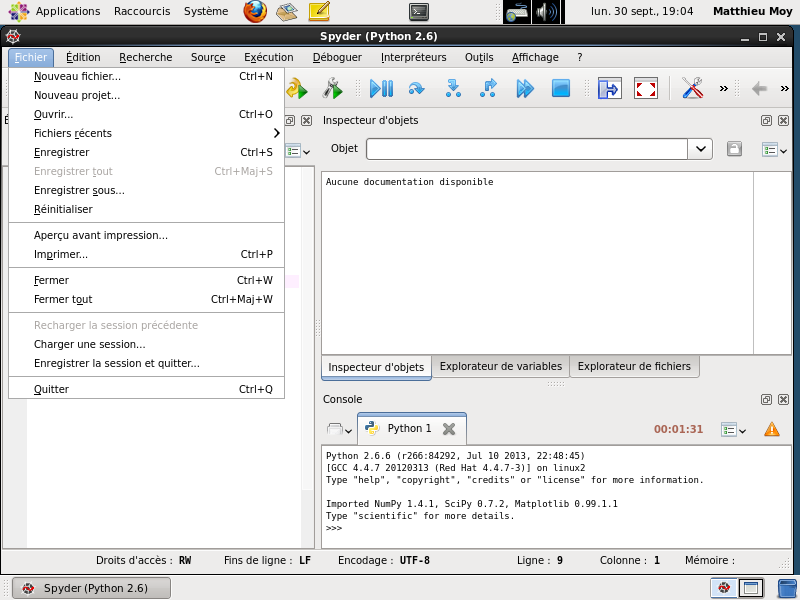
Task: Click the step return debug icon
Action: pos(488,89)
